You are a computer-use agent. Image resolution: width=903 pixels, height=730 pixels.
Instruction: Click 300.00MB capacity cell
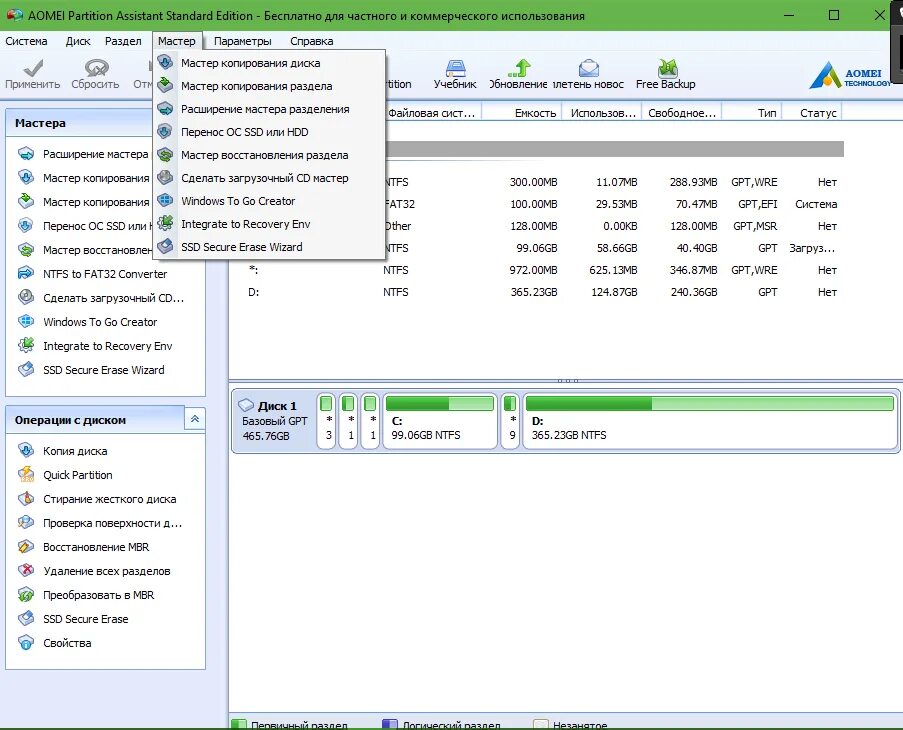pos(533,182)
